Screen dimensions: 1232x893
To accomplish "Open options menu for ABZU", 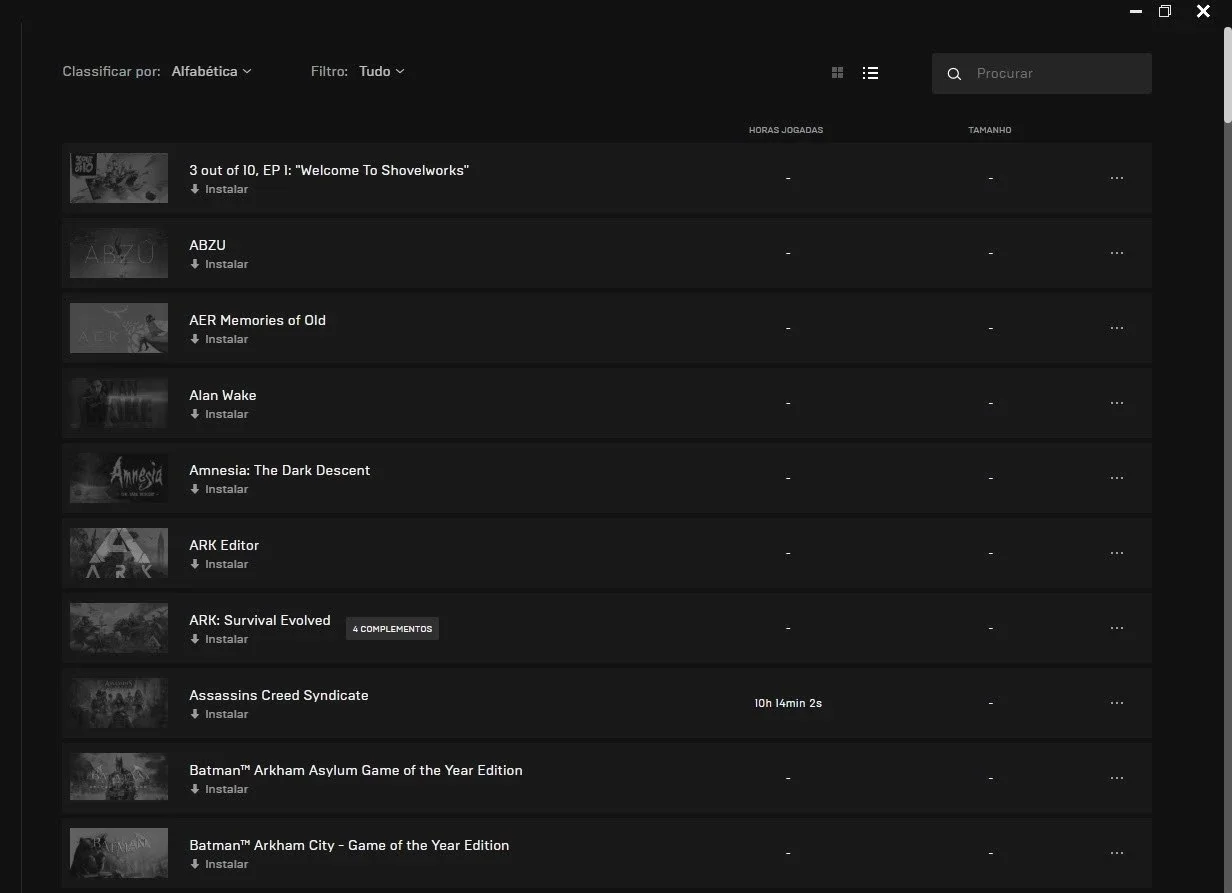I will coord(1117,253).
